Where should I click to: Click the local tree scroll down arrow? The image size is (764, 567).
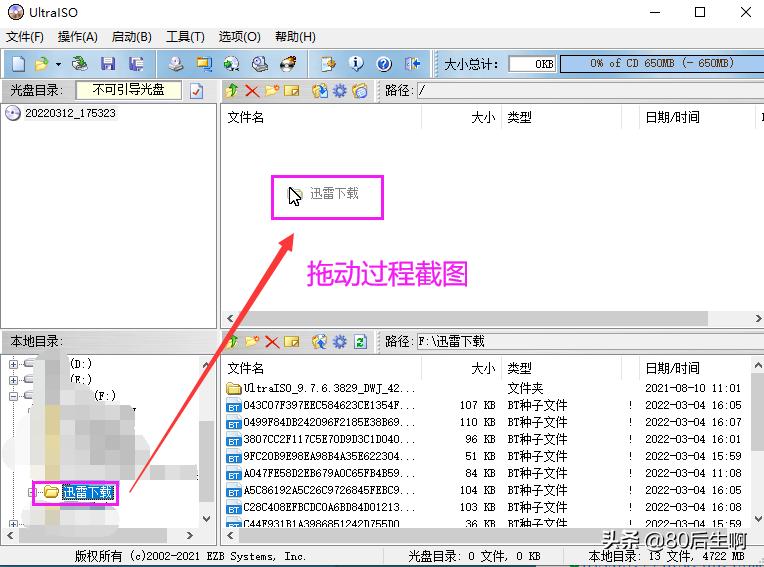206,519
